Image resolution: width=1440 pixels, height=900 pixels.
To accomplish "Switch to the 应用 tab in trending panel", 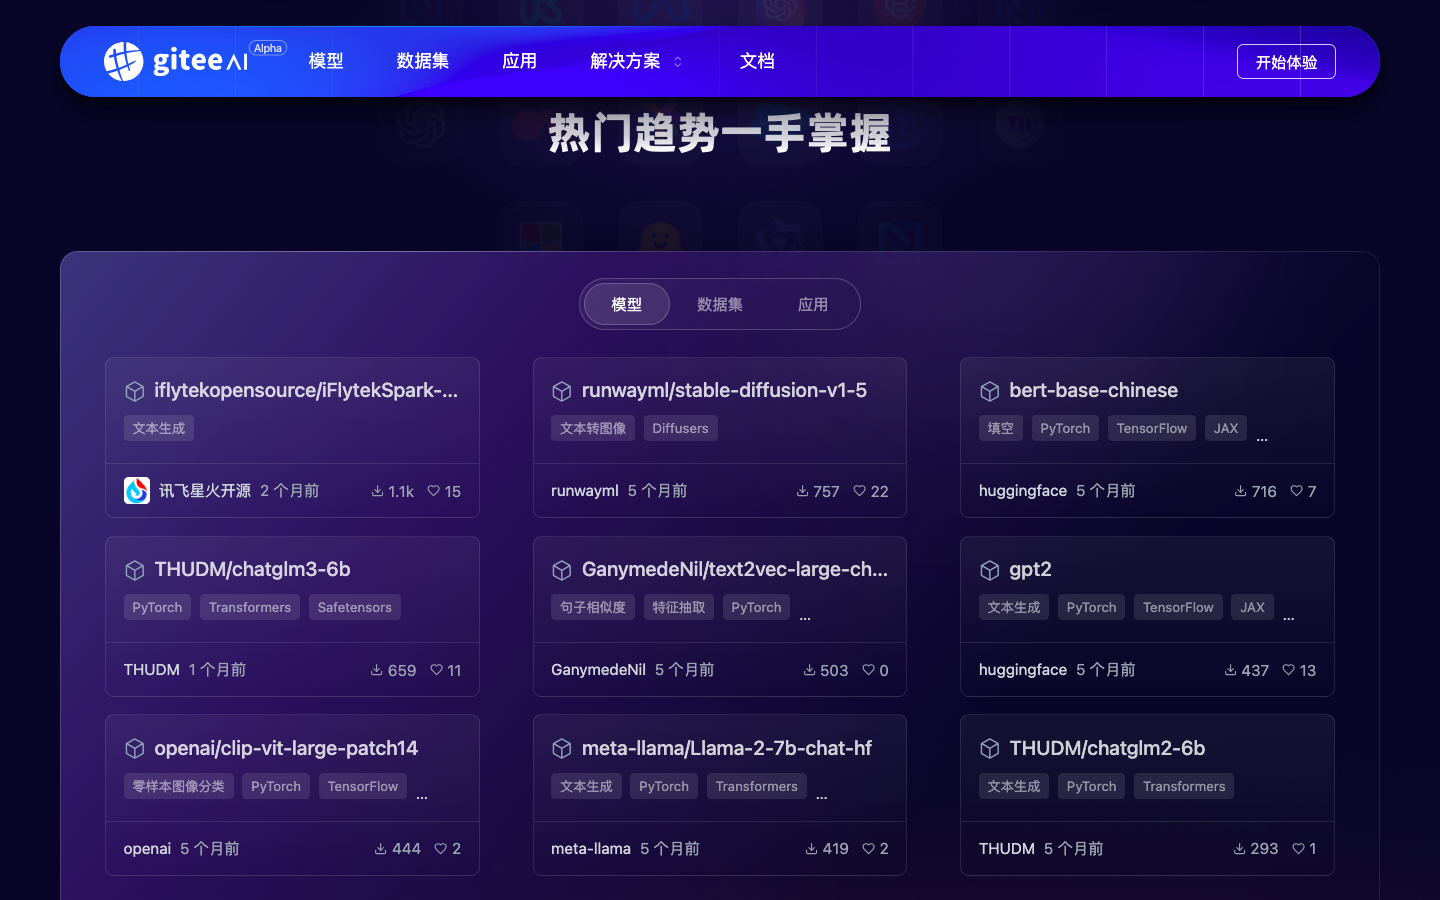I will [x=813, y=304].
